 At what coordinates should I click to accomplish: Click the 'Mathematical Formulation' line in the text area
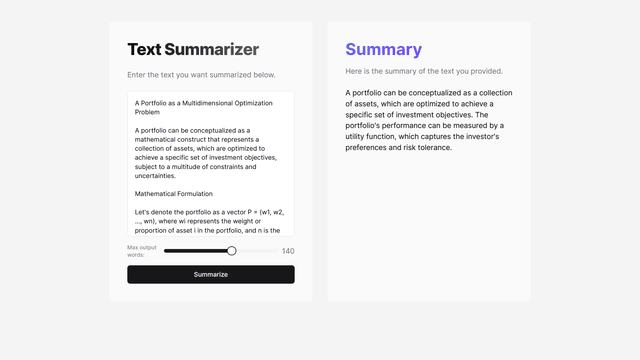pyautogui.click(x=174, y=194)
